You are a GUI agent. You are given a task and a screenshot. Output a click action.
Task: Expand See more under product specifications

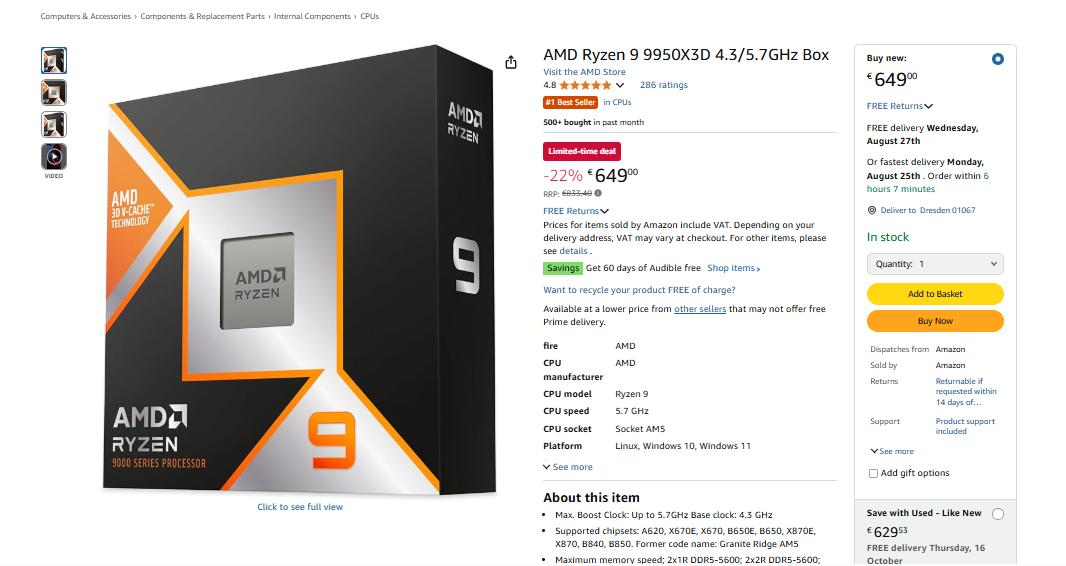tap(568, 467)
